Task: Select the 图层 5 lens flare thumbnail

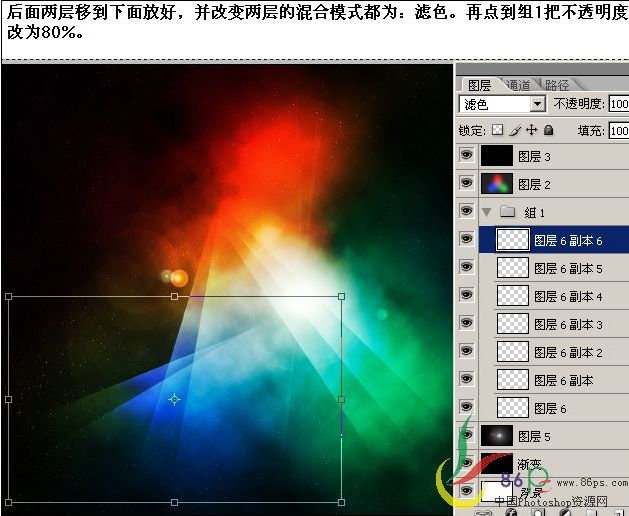Action: pyautogui.click(x=497, y=435)
